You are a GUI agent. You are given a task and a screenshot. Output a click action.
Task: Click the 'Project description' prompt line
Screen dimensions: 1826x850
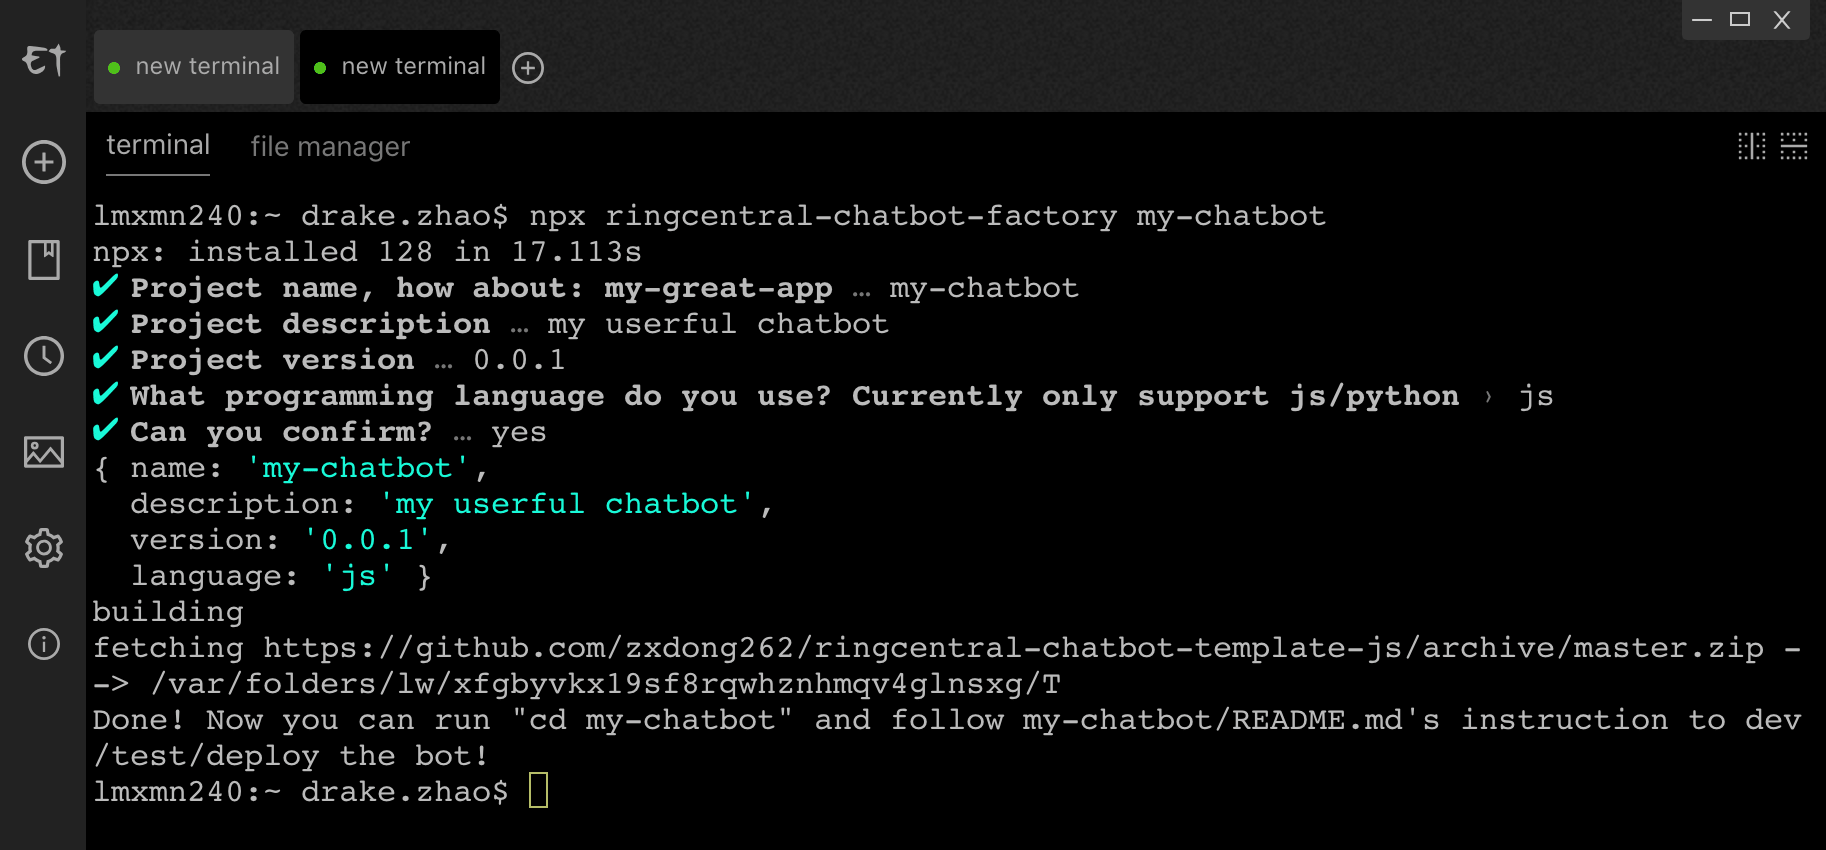pos(490,324)
